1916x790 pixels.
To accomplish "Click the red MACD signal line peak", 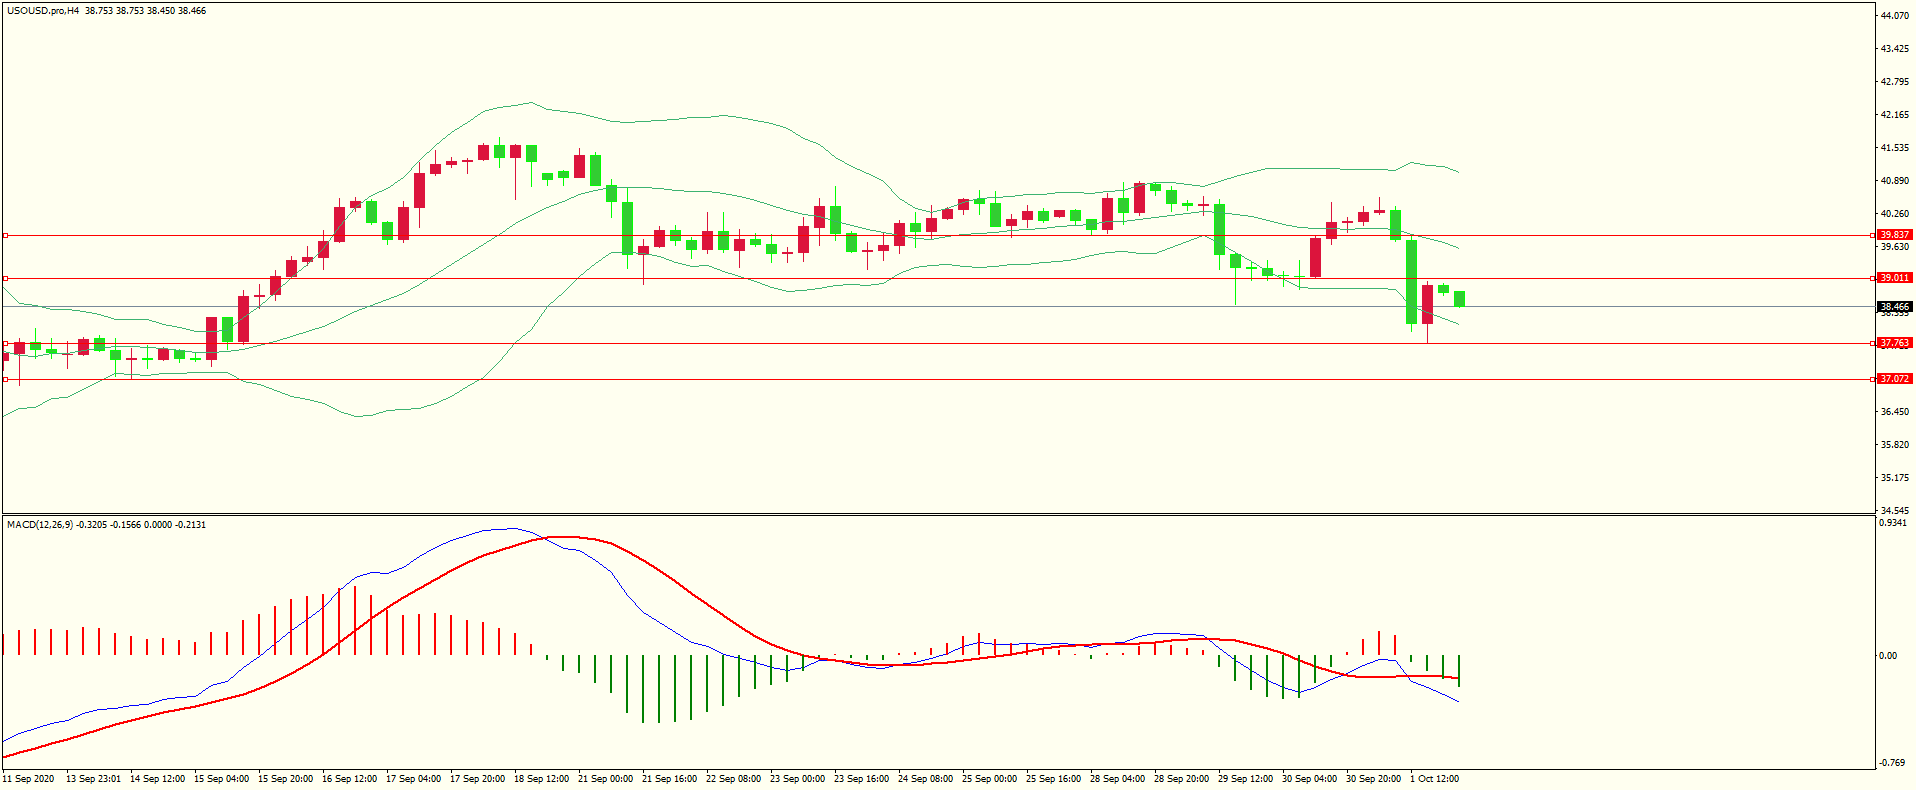I will 560,537.
